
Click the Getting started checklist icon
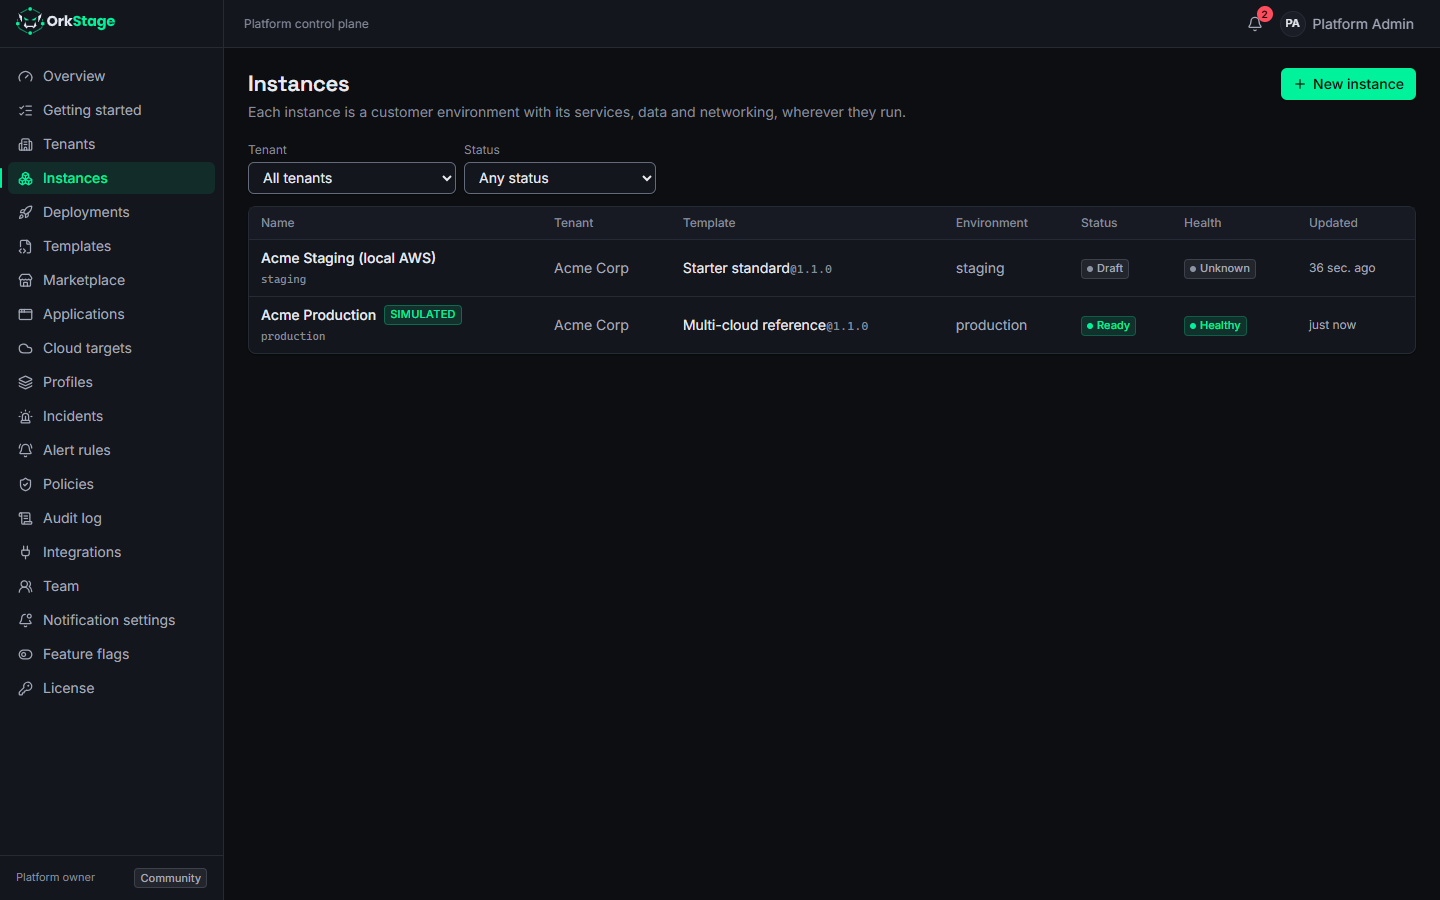[26, 110]
